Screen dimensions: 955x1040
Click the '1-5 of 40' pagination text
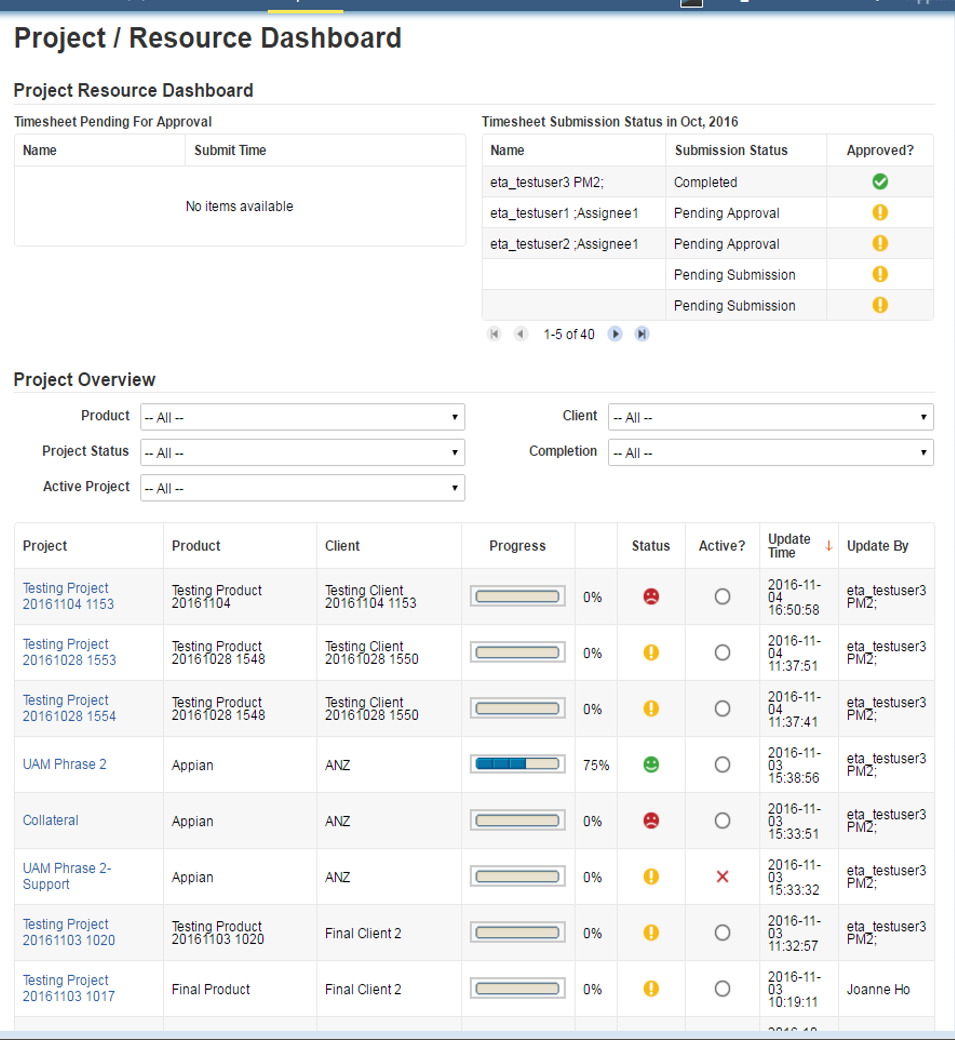click(569, 334)
